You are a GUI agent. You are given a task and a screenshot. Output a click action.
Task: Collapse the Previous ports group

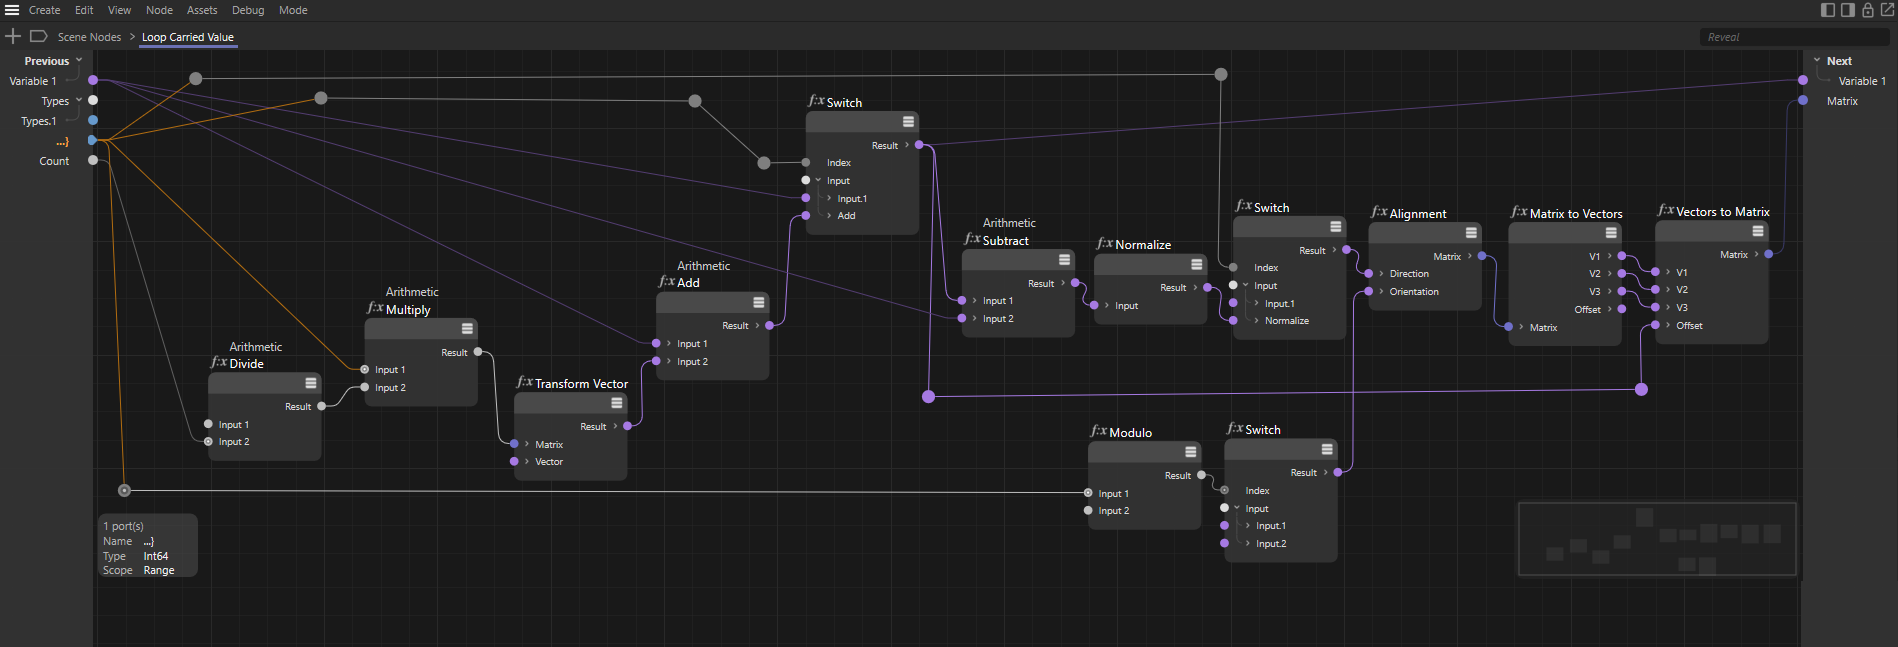click(79, 60)
